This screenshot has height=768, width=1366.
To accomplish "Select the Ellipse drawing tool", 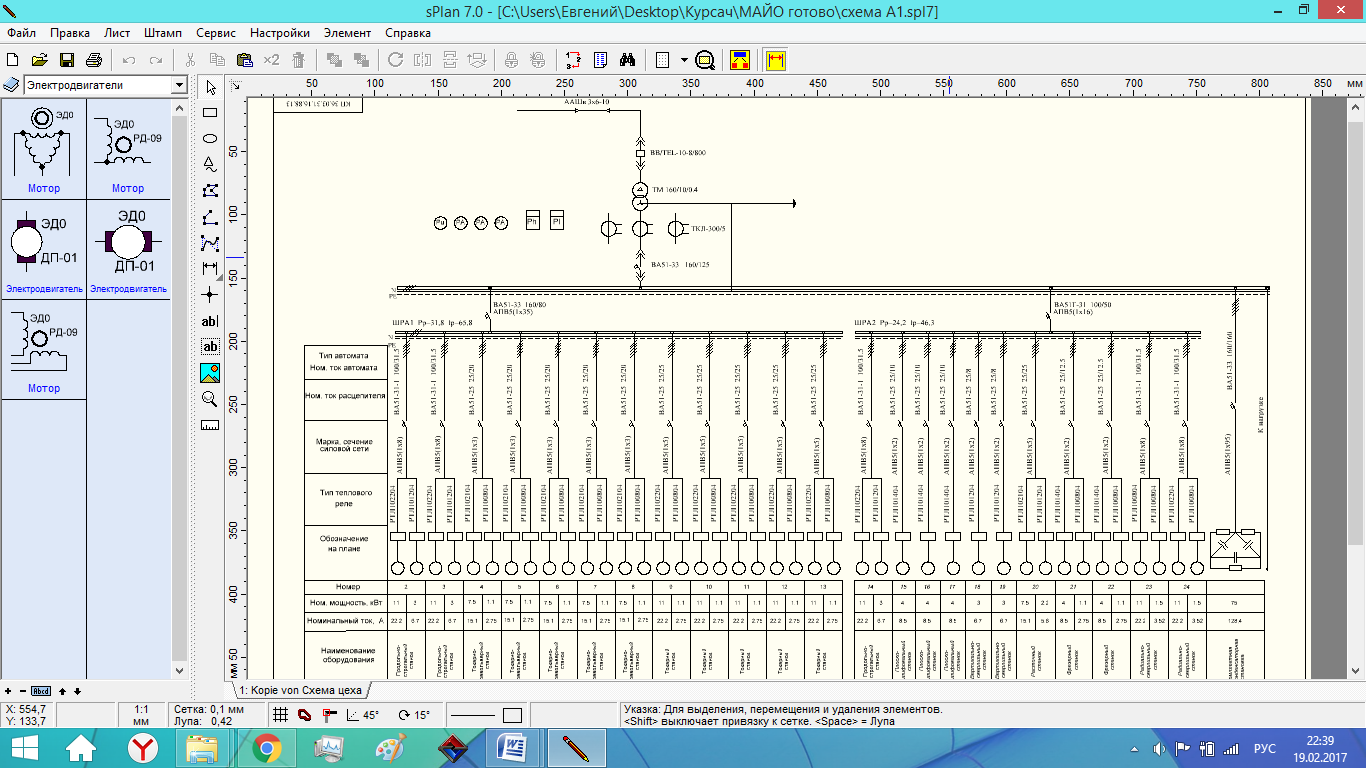I will point(210,138).
